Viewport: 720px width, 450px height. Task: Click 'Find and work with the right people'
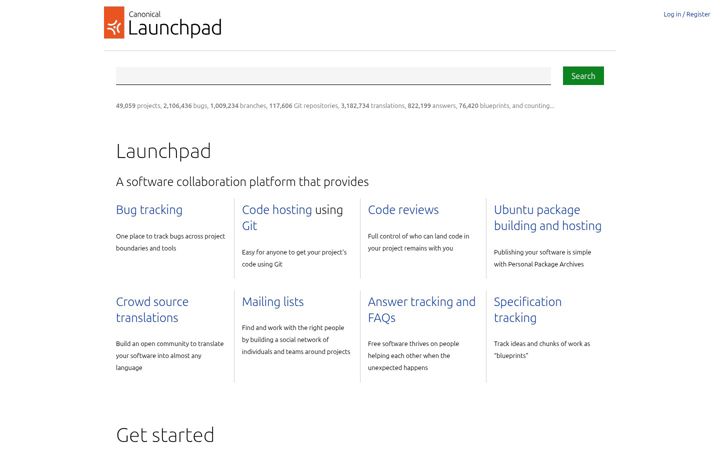pos(296,339)
